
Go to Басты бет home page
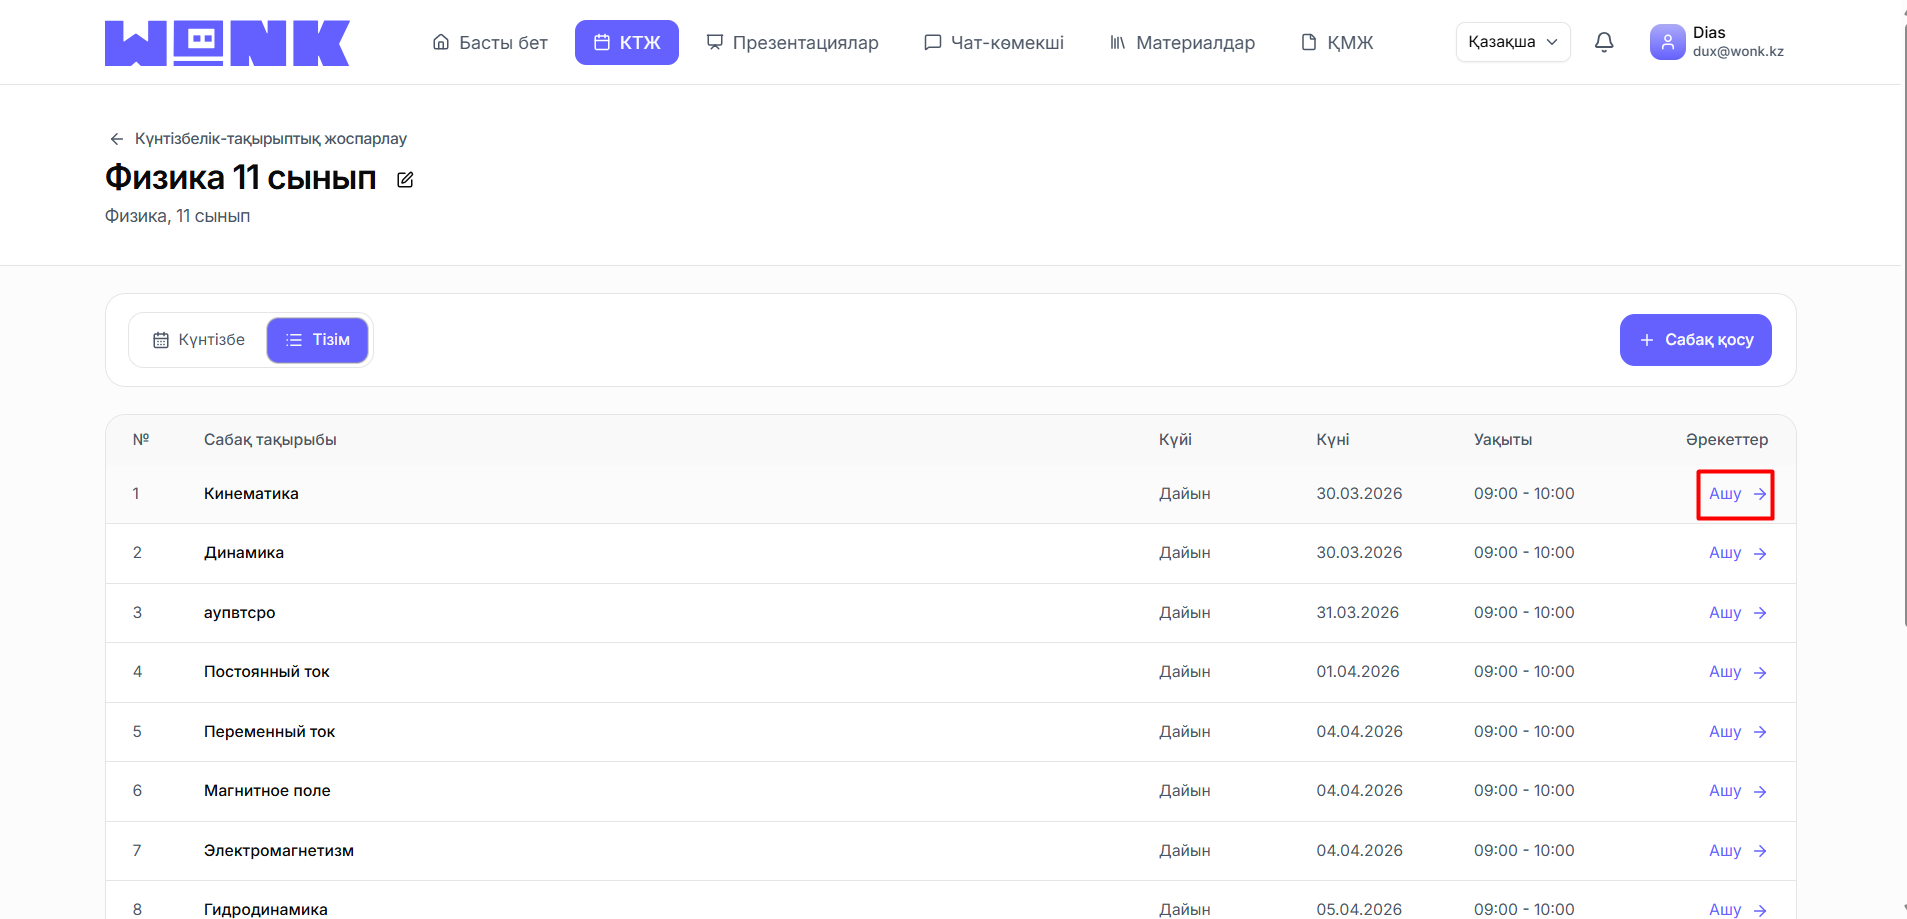pos(490,43)
